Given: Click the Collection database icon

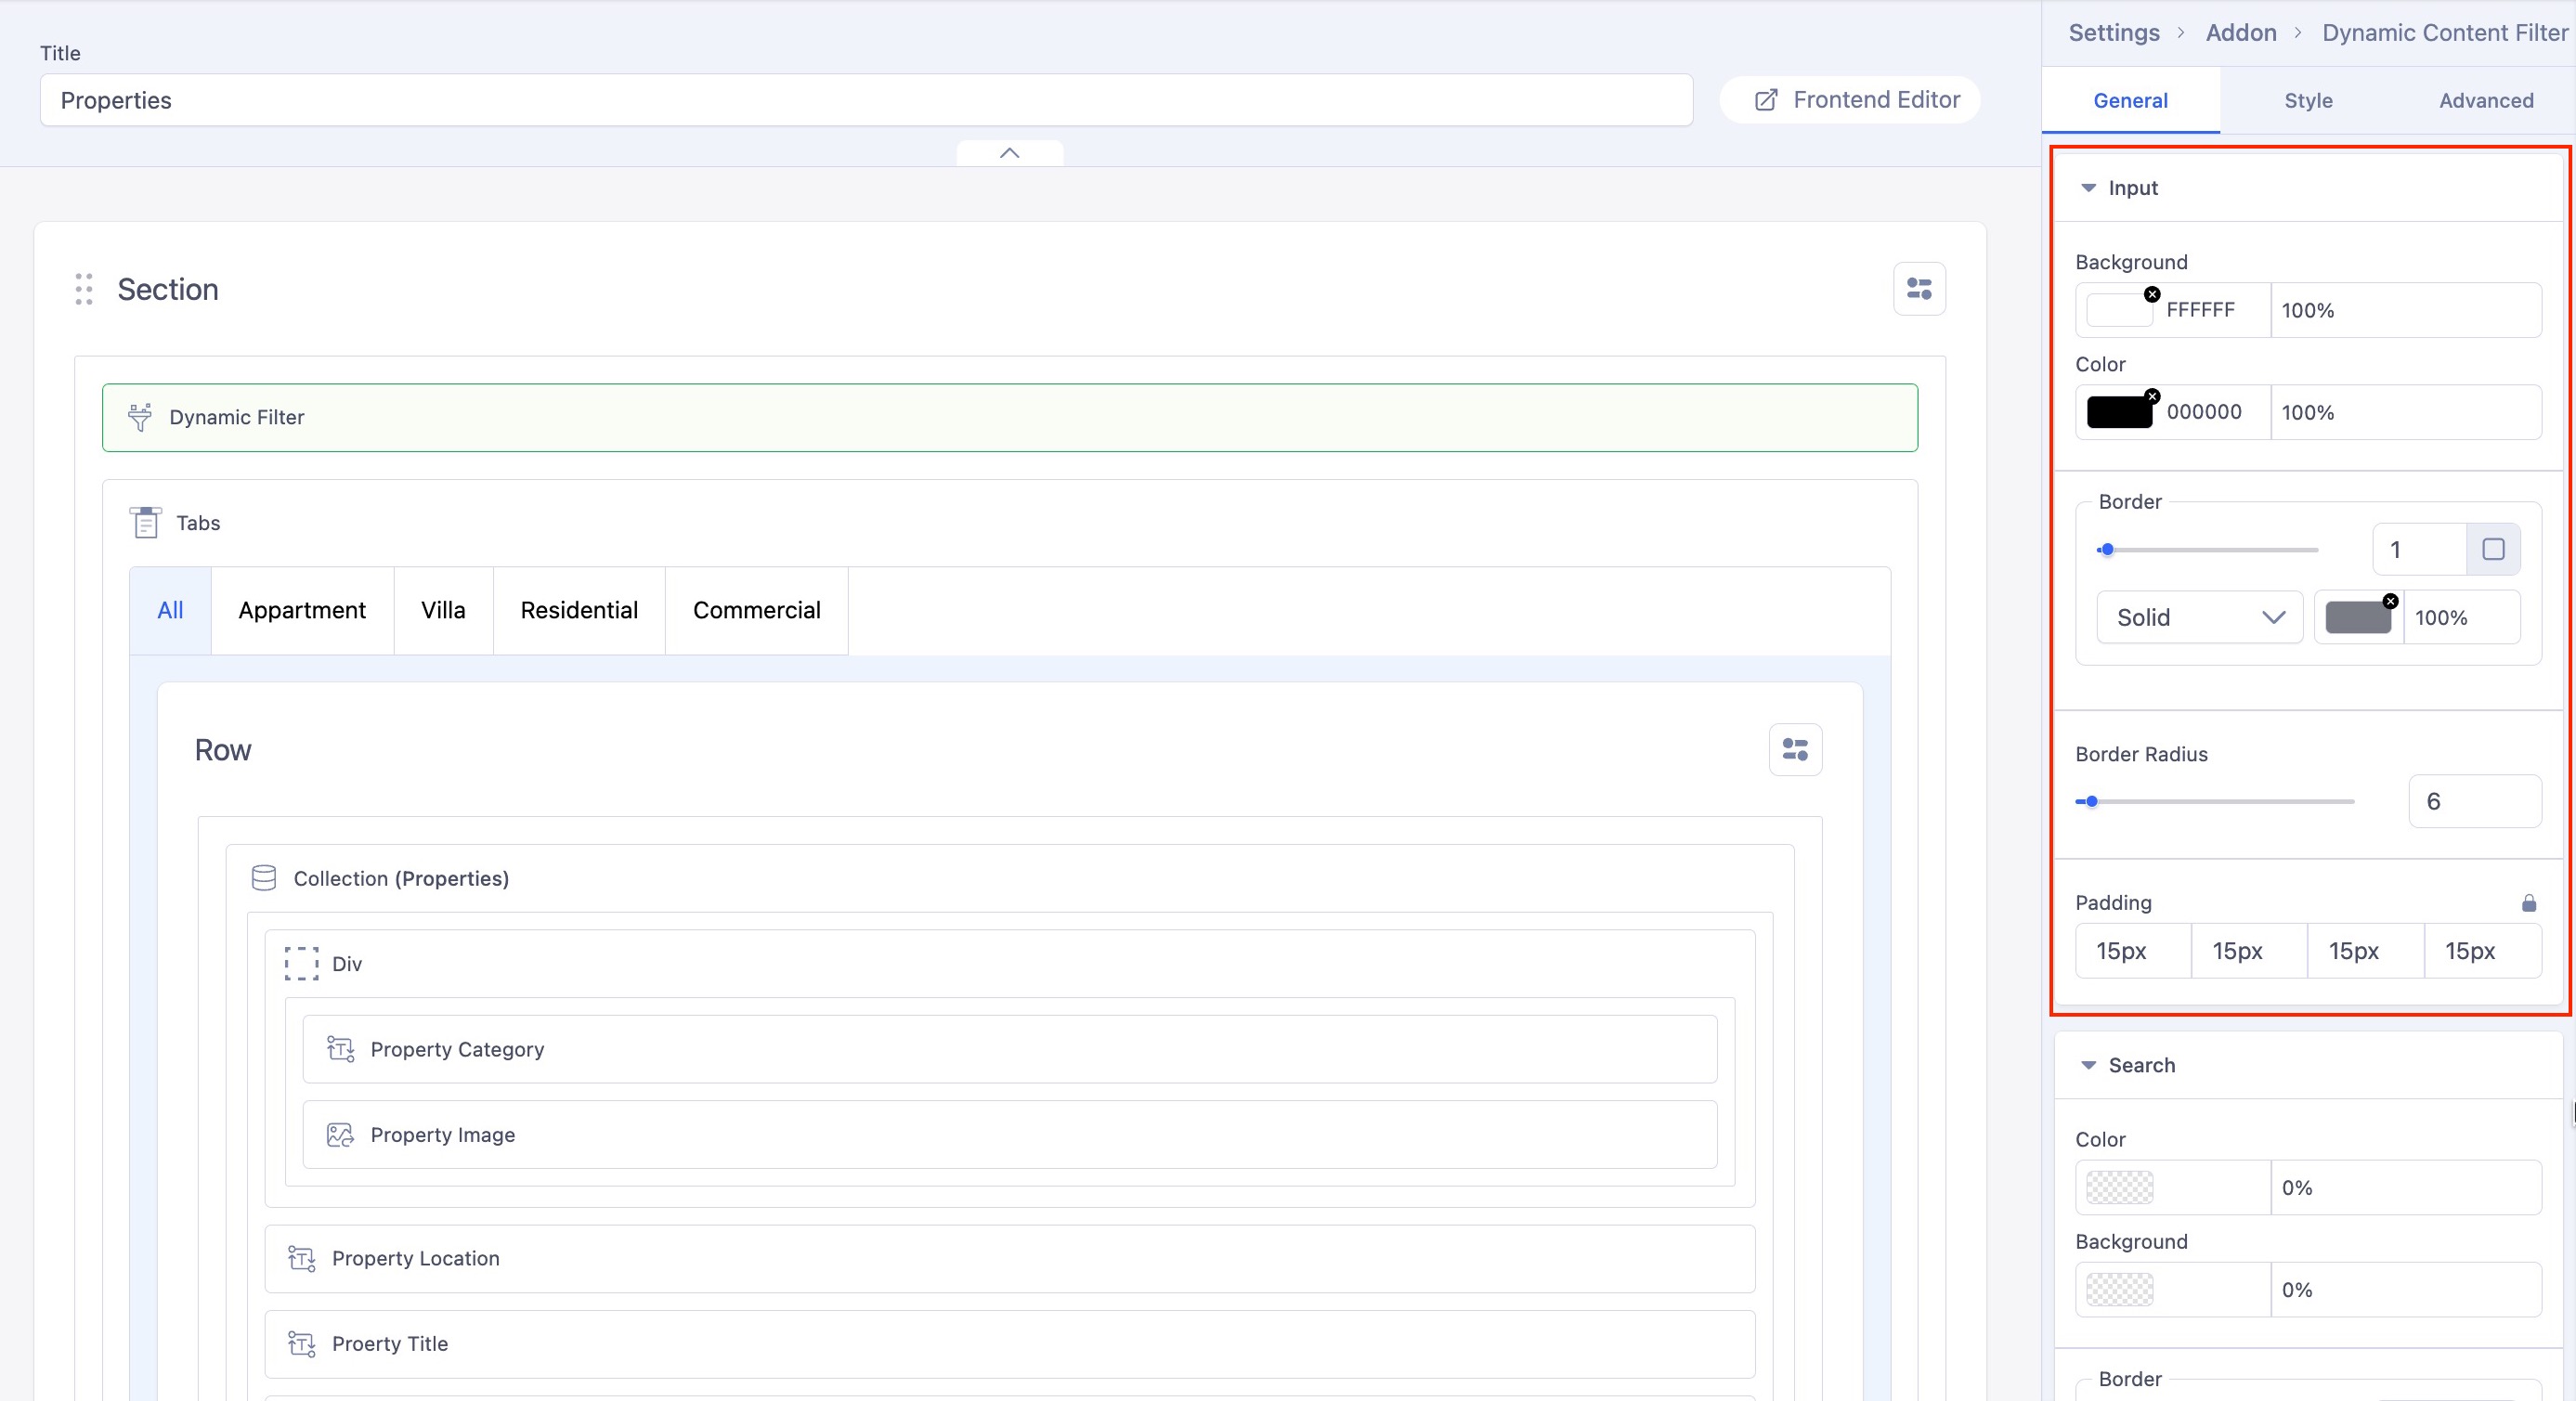Looking at the screenshot, I should tap(264, 878).
